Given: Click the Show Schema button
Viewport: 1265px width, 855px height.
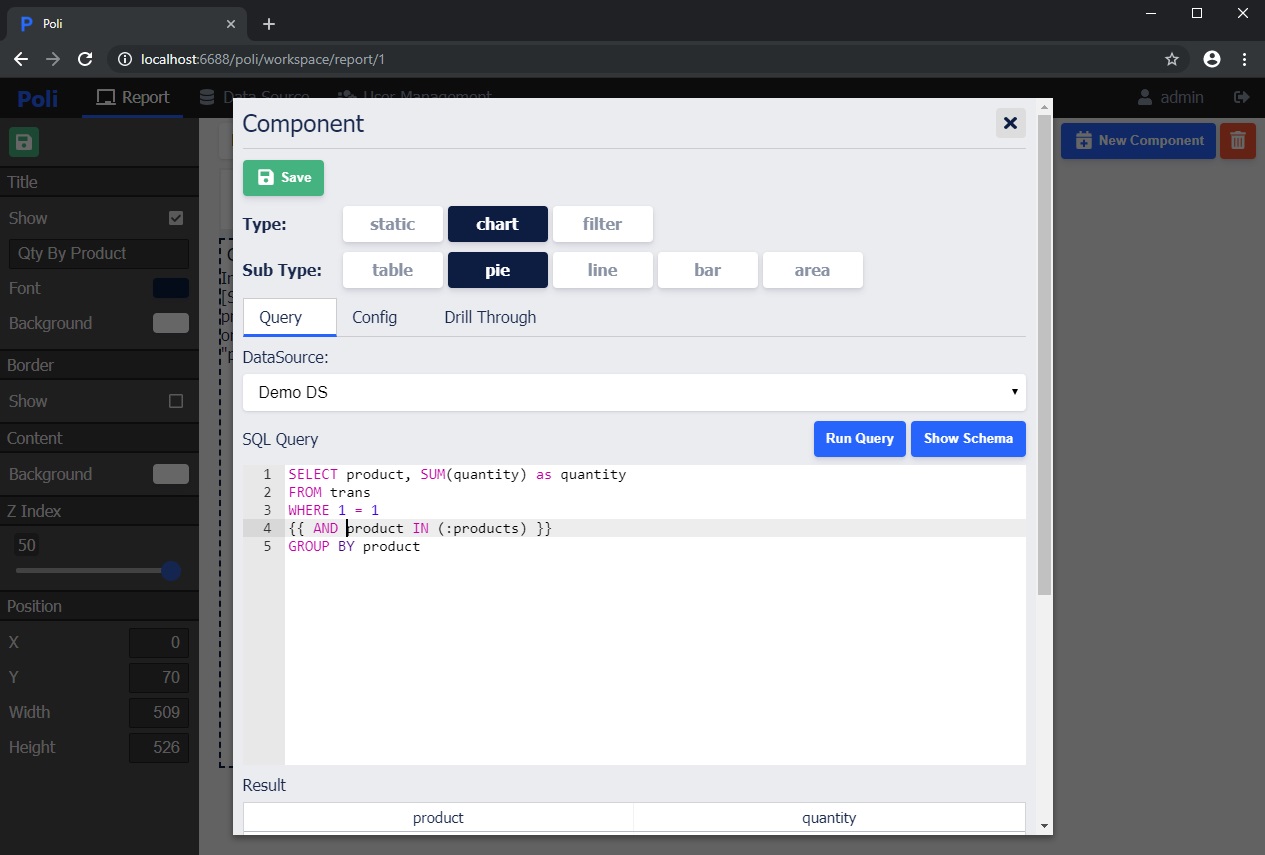Looking at the screenshot, I should click(x=967, y=438).
